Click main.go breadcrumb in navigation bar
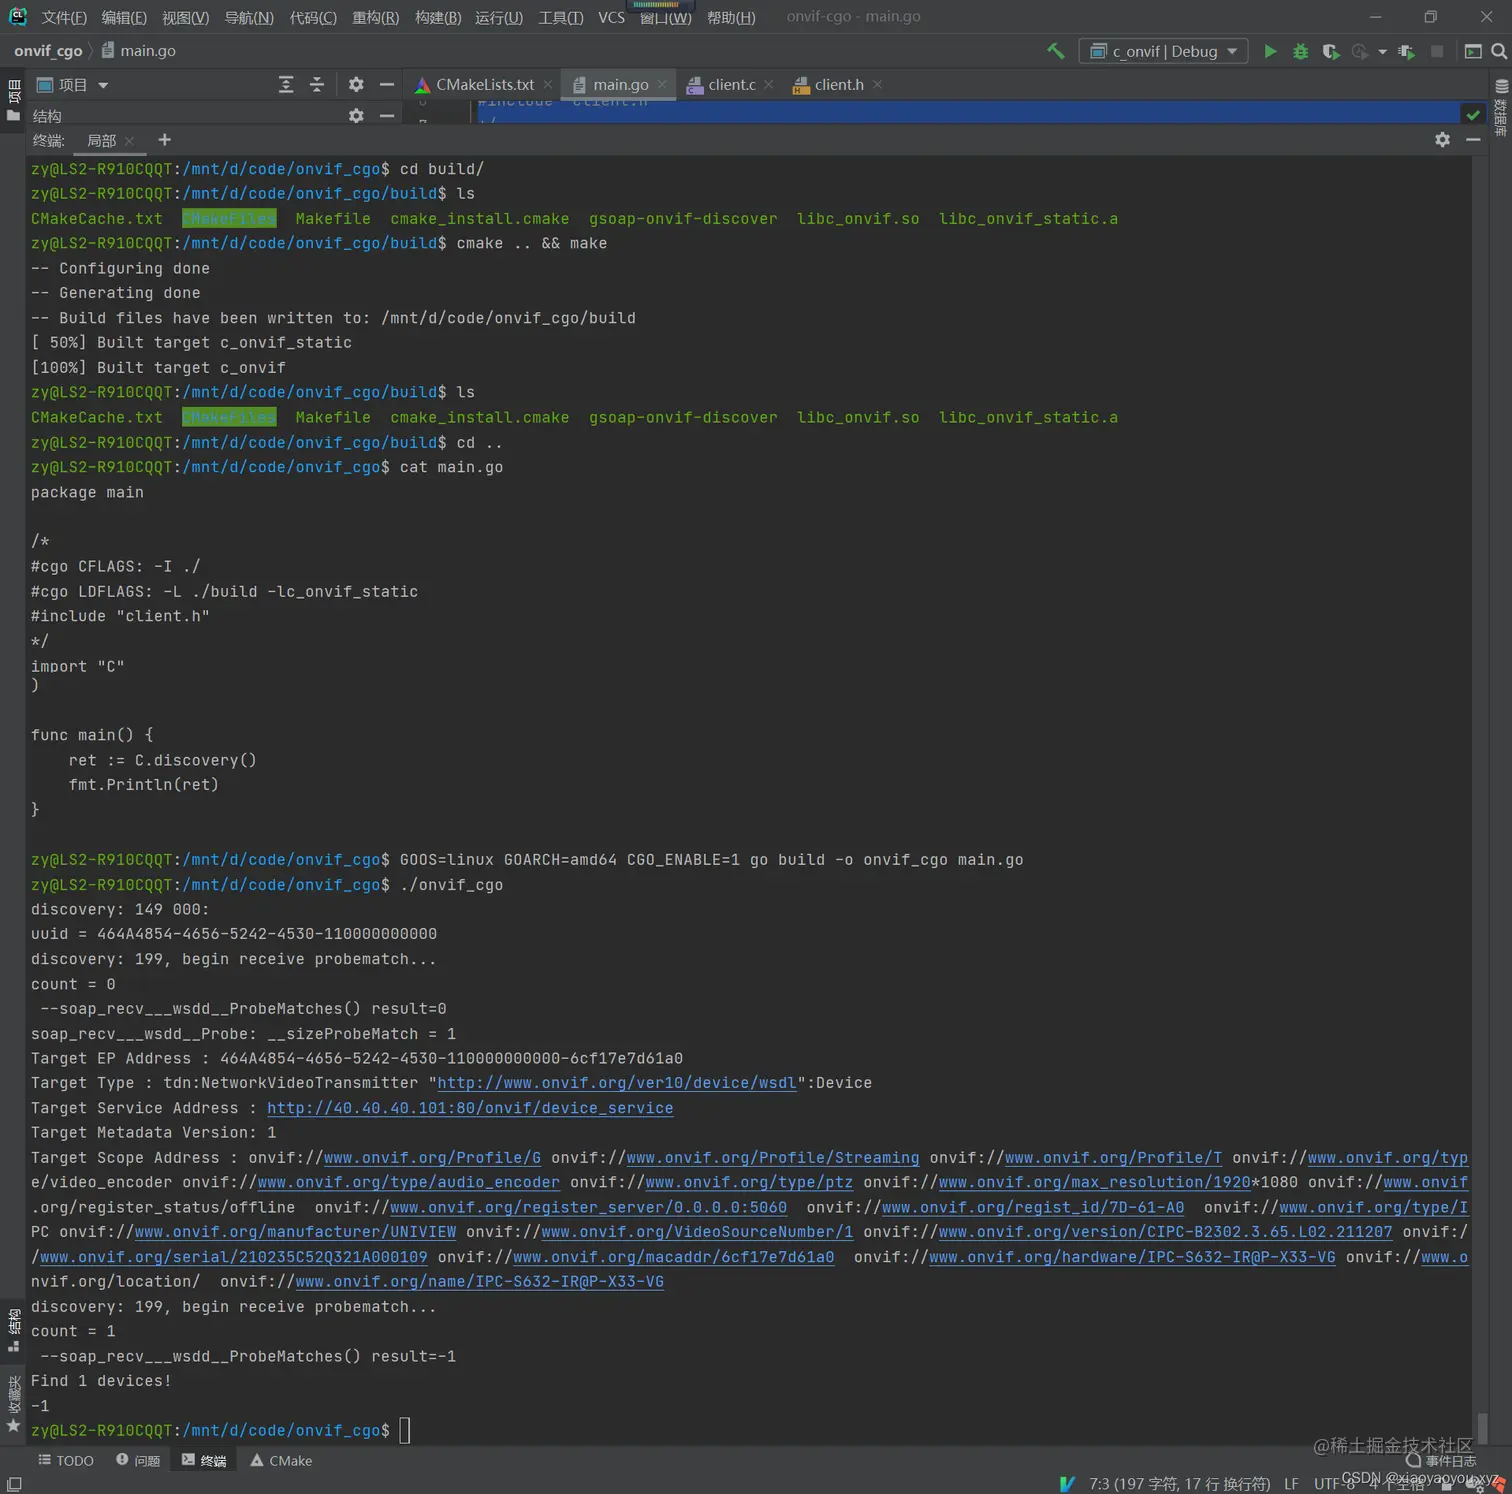1512x1494 pixels. 139,51
